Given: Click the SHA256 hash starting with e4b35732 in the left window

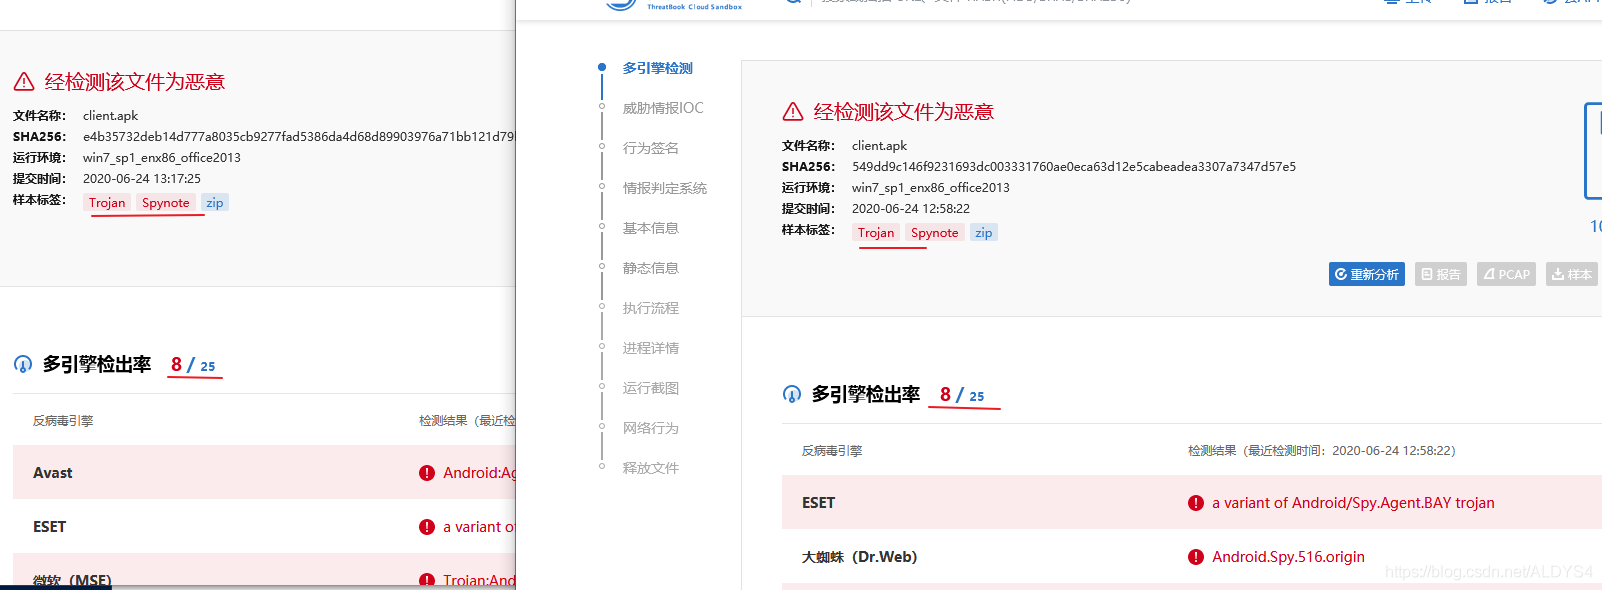Looking at the screenshot, I should coord(299,137).
